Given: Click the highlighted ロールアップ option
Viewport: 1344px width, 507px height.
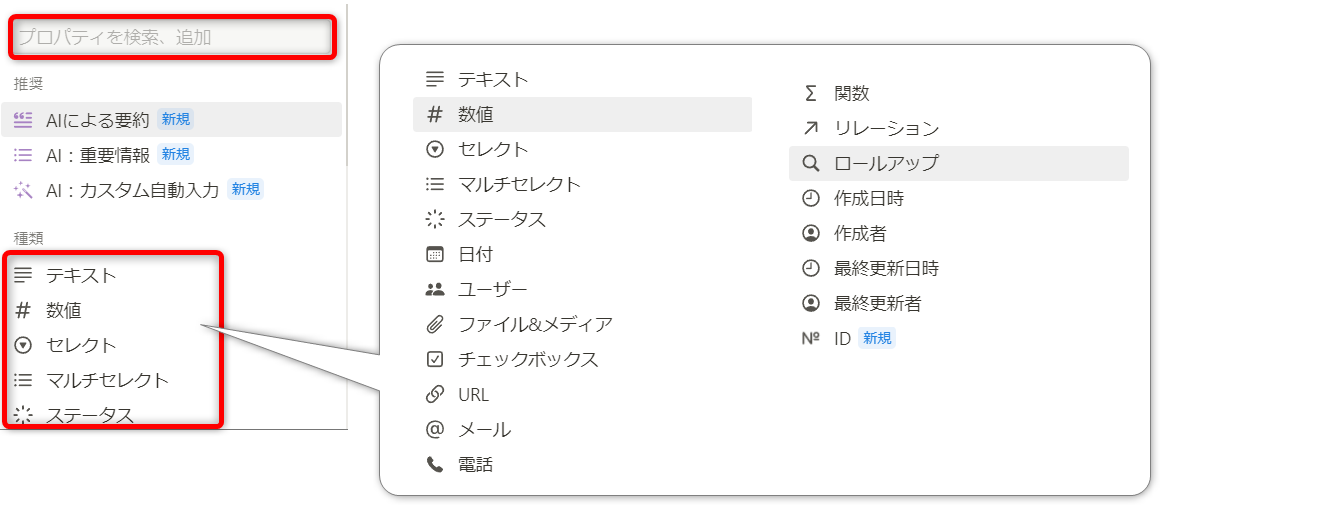Looking at the screenshot, I should click(x=886, y=163).
